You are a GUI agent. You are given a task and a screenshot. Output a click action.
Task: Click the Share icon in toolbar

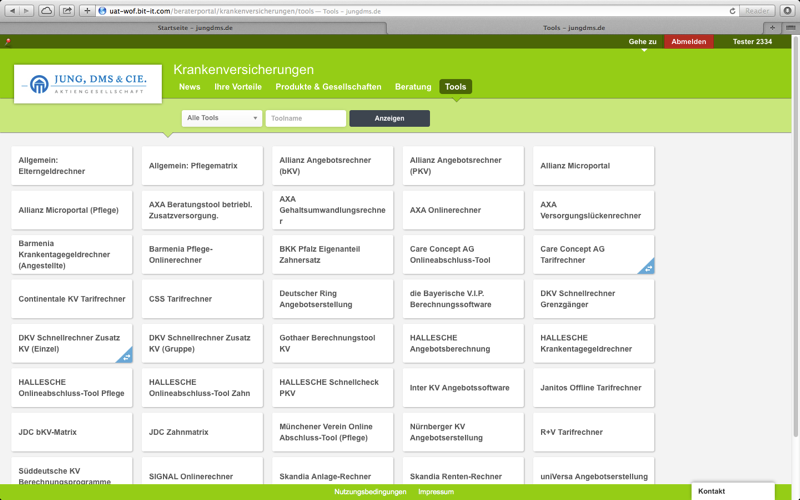coord(67,11)
